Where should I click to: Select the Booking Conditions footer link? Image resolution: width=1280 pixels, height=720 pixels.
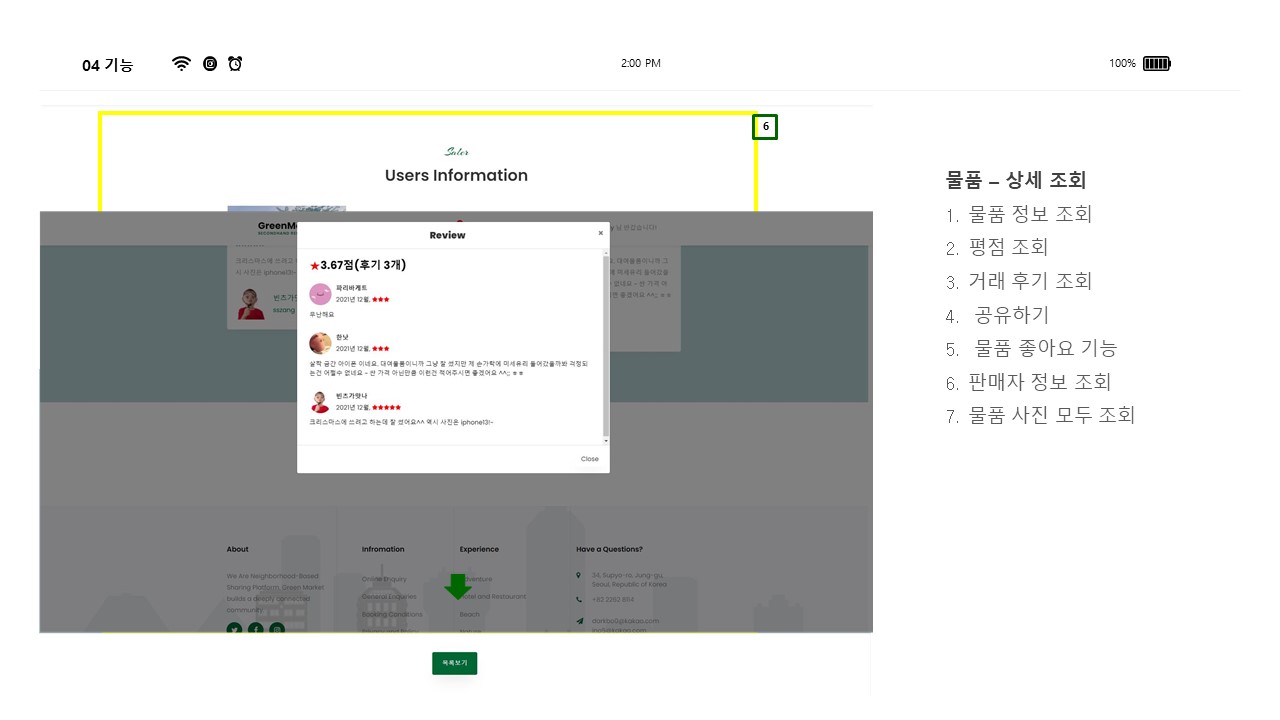pyautogui.click(x=391, y=614)
